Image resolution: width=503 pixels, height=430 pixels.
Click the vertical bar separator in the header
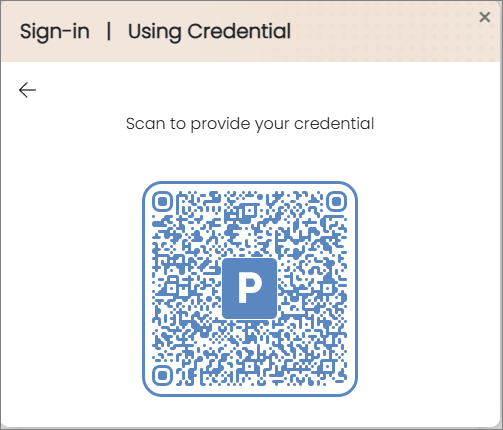(x=109, y=32)
